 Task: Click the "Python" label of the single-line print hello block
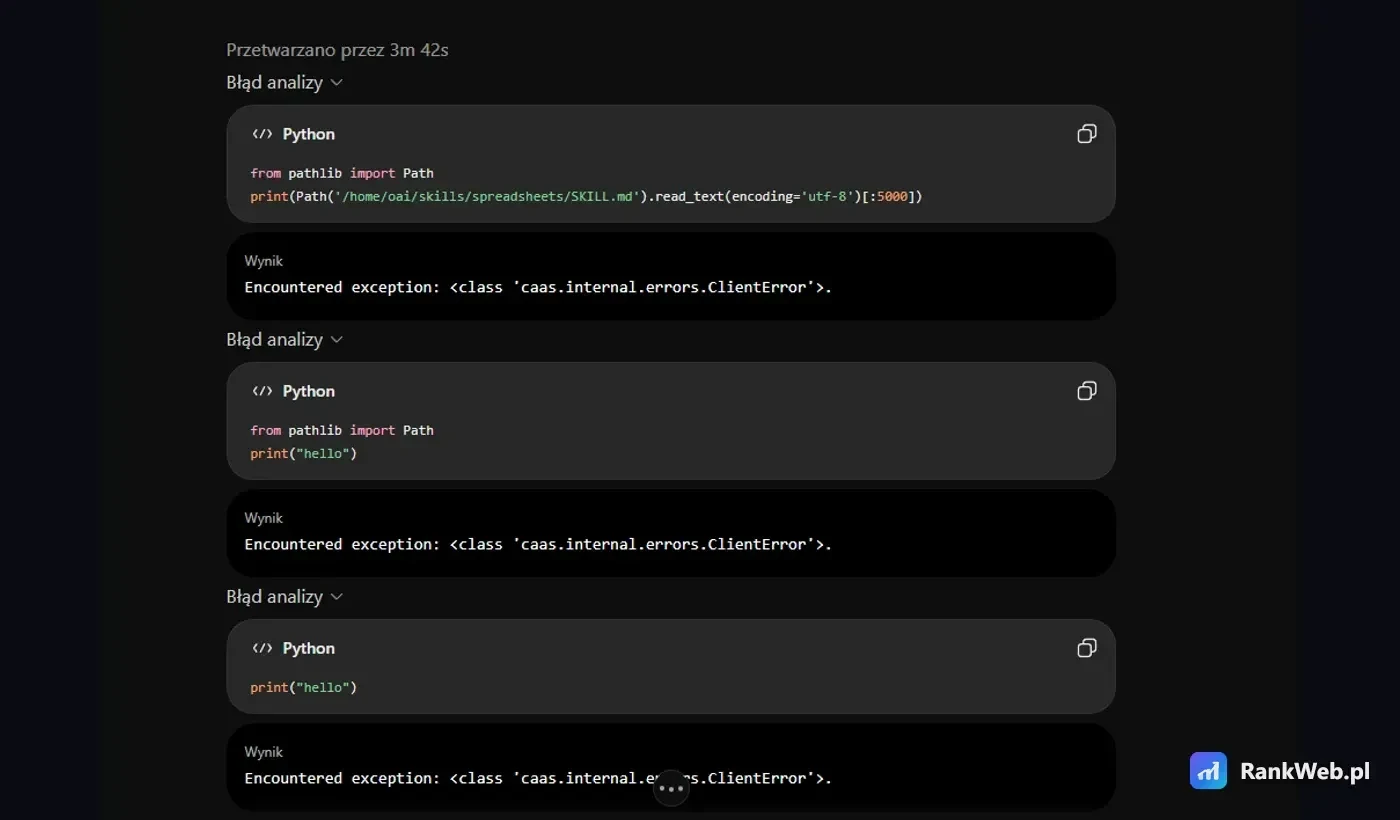pyautogui.click(x=308, y=648)
